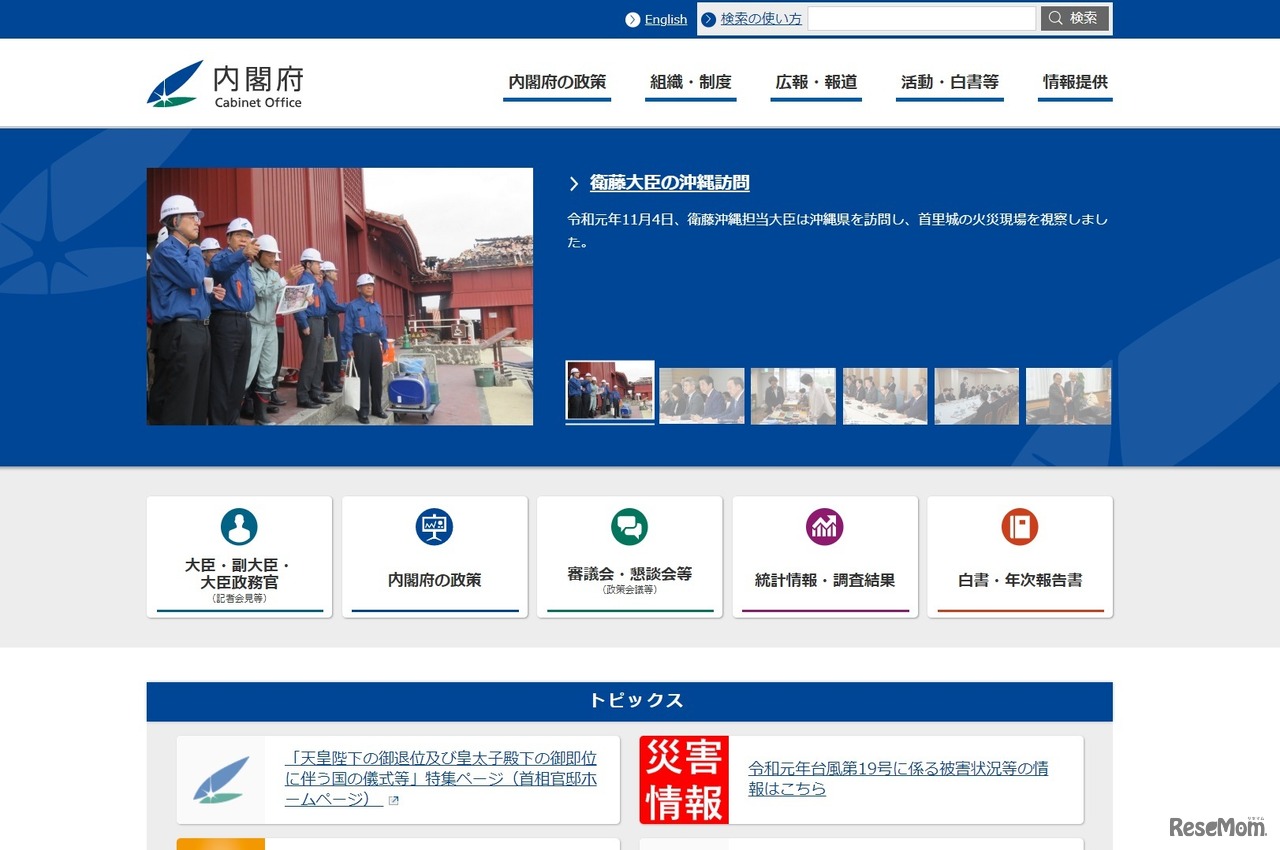Select the 情報提供 navigation item
Viewport: 1280px width, 850px height.
pyautogui.click(x=1075, y=83)
